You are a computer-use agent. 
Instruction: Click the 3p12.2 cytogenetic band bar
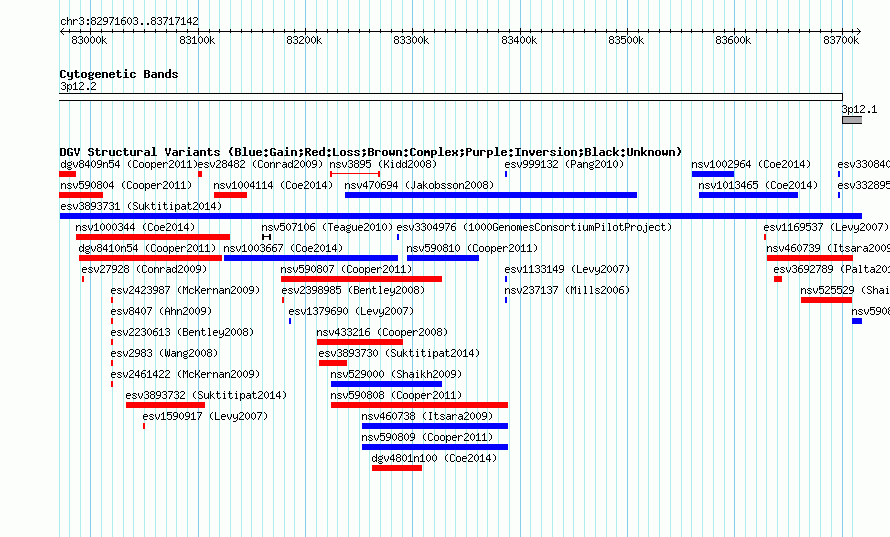[x=451, y=98]
